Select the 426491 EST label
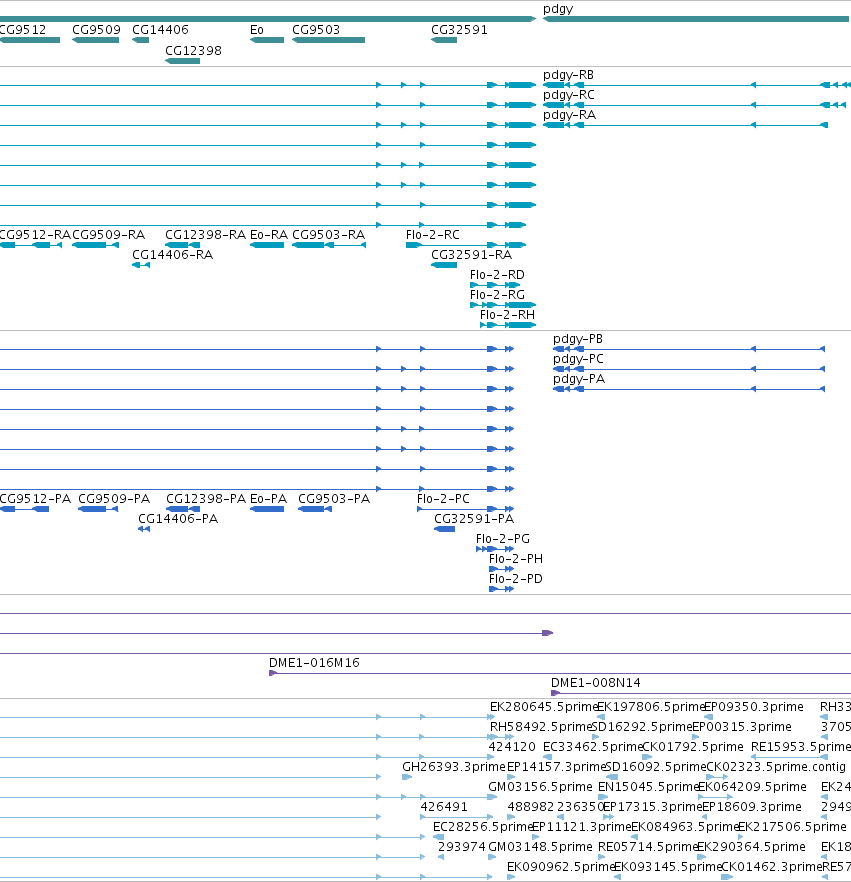This screenshot has height=882, width=851. [444, 807]
